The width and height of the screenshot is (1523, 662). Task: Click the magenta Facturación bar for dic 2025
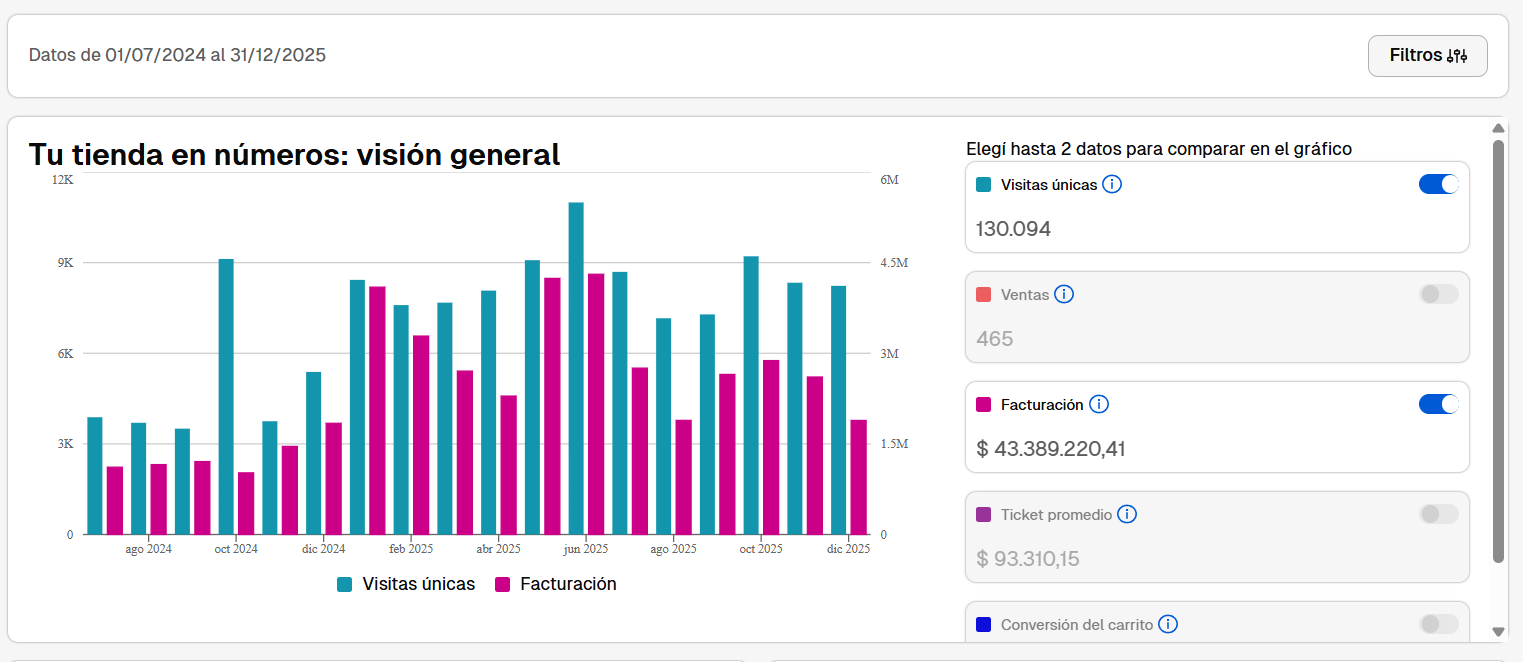pos(858,477)
